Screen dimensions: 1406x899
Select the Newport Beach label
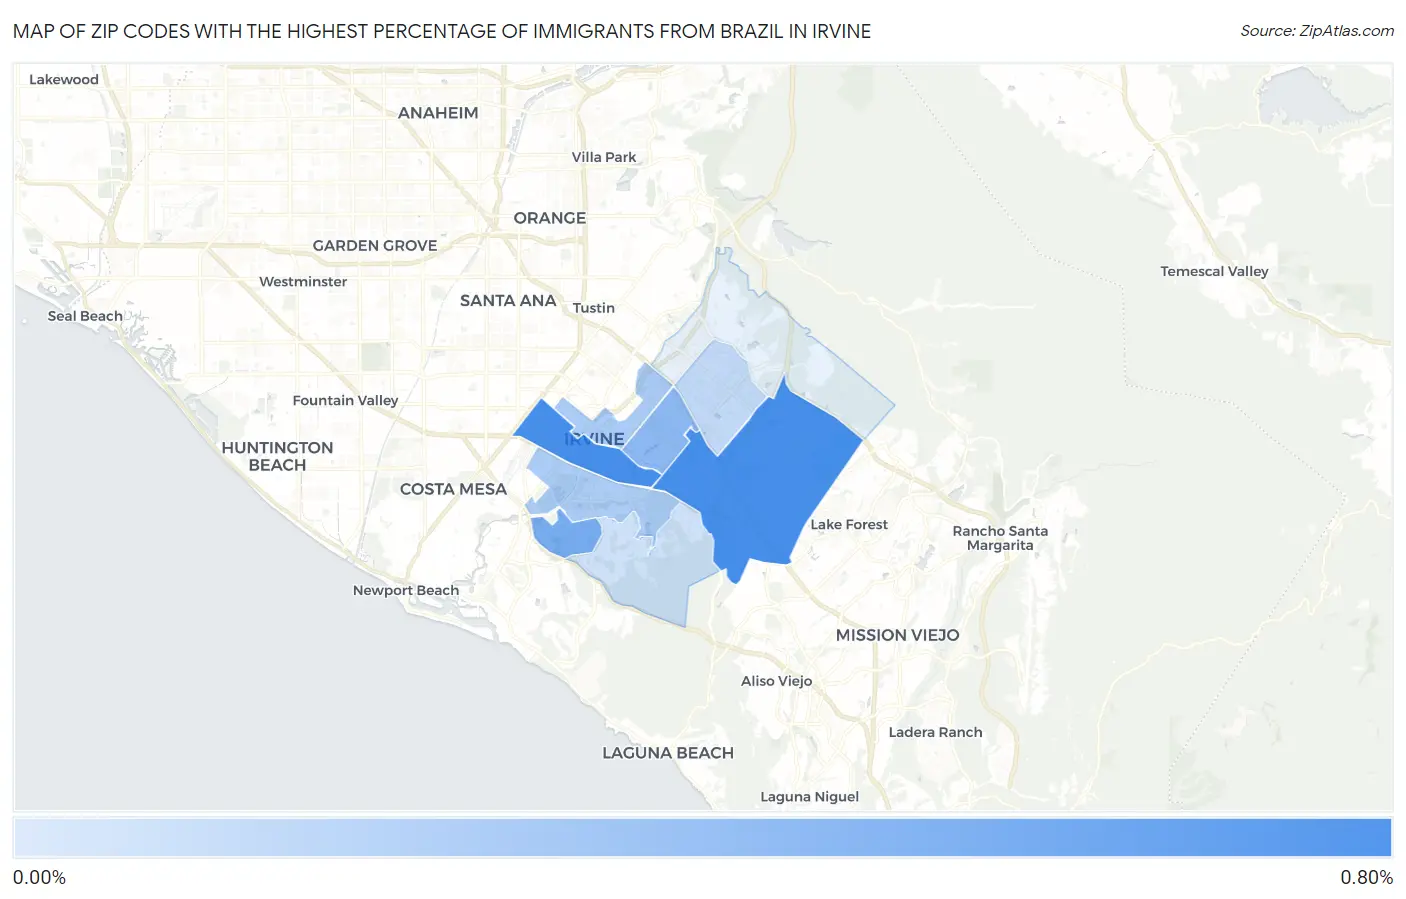(x=406, y=591)
